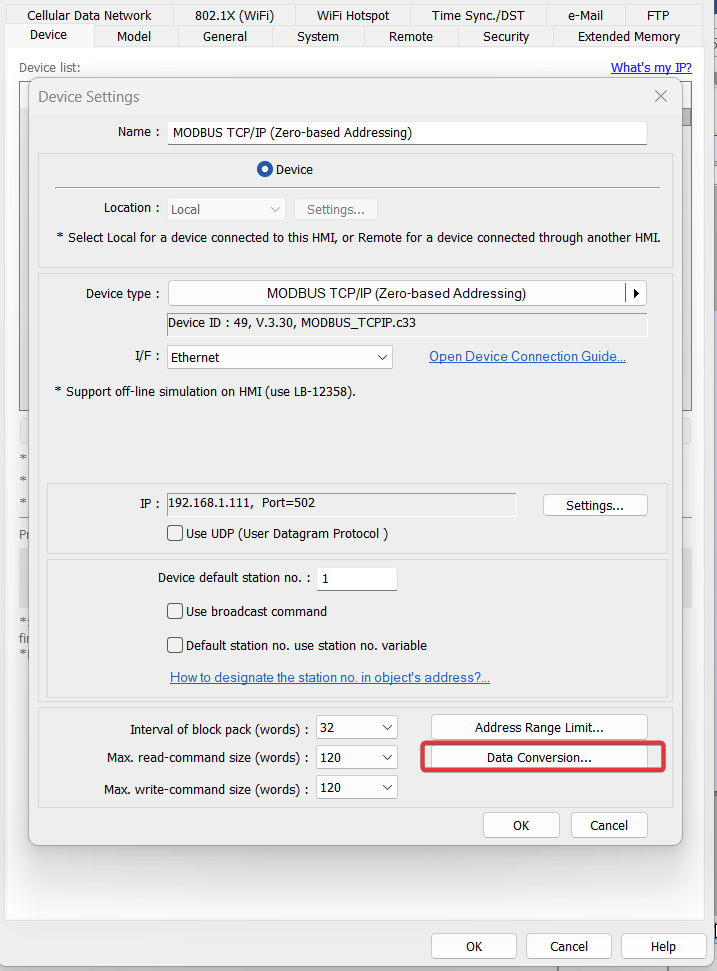Open Device Connection Guide link
Screen dimensions: 717x971
click(x=527, y=357)
